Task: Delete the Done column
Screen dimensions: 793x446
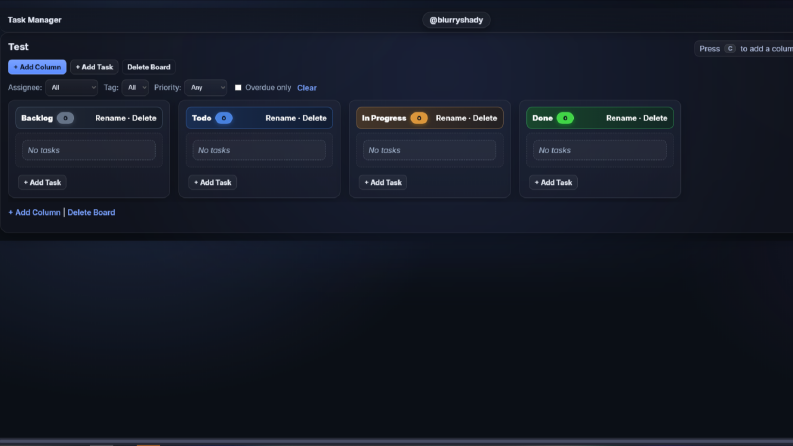Action: 655,118
